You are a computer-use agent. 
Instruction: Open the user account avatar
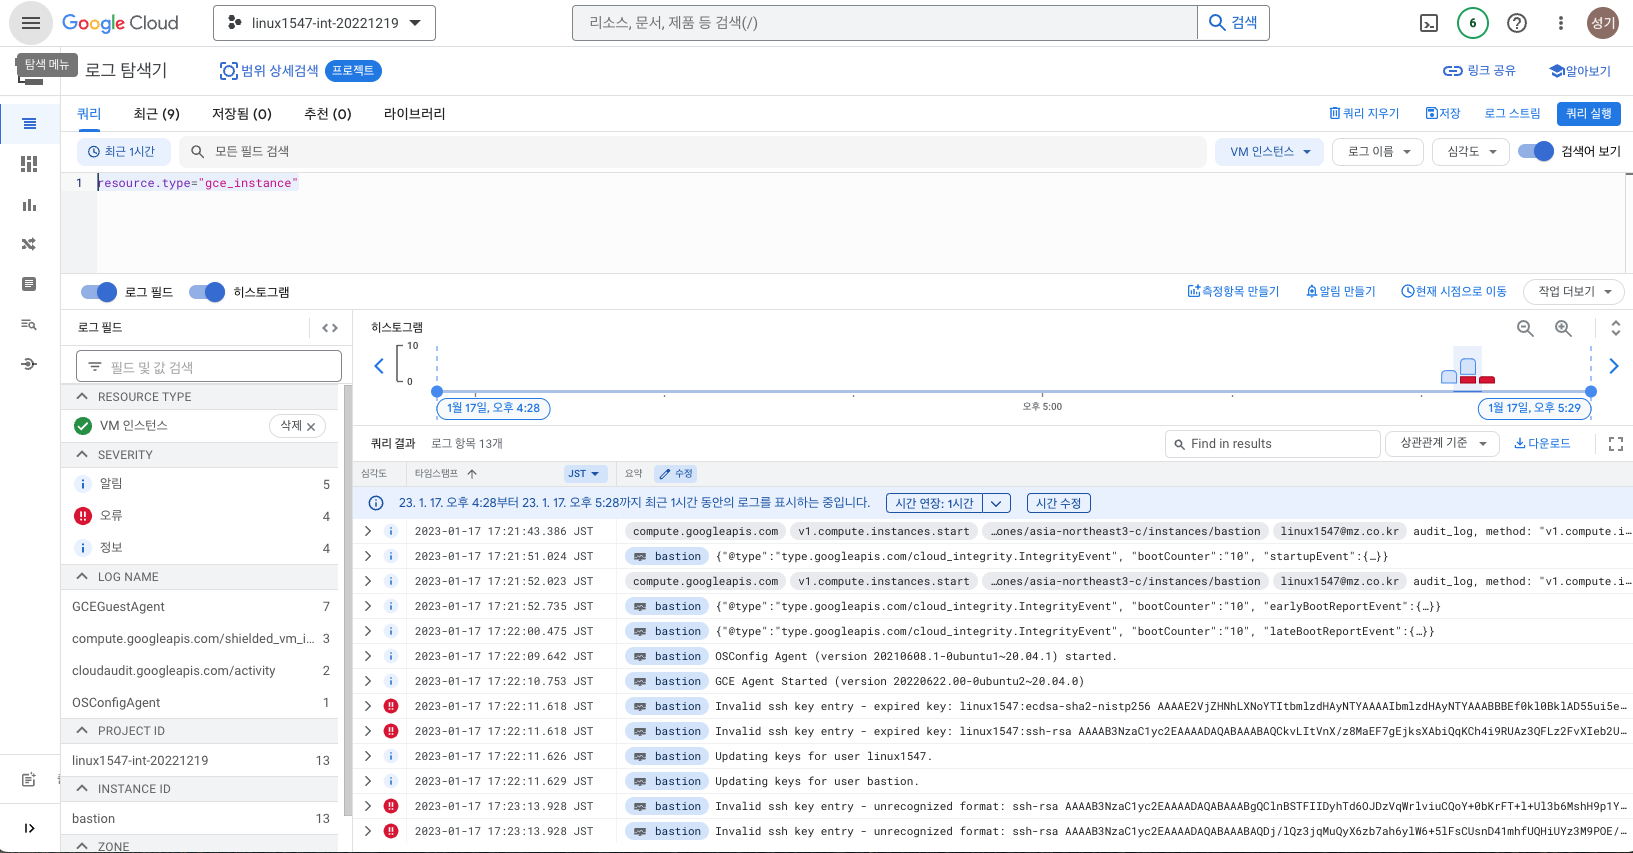(1603, 23)
